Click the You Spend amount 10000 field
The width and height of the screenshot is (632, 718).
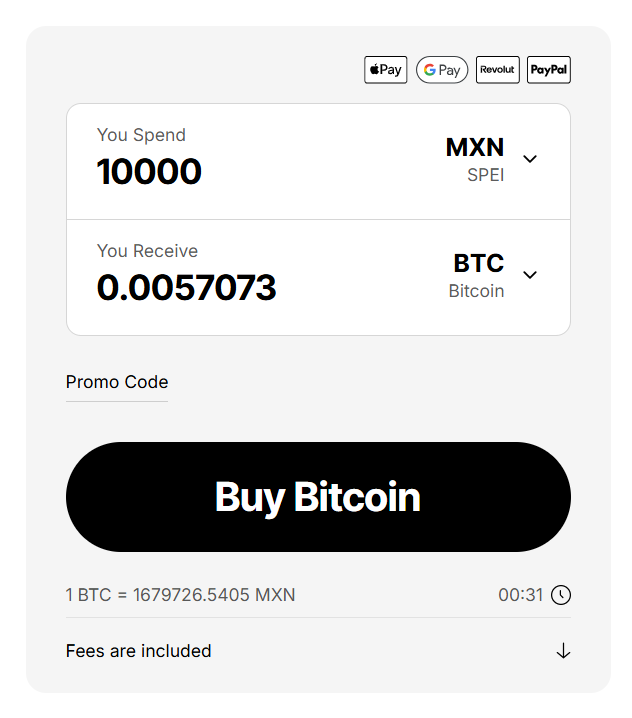(150, 172)
